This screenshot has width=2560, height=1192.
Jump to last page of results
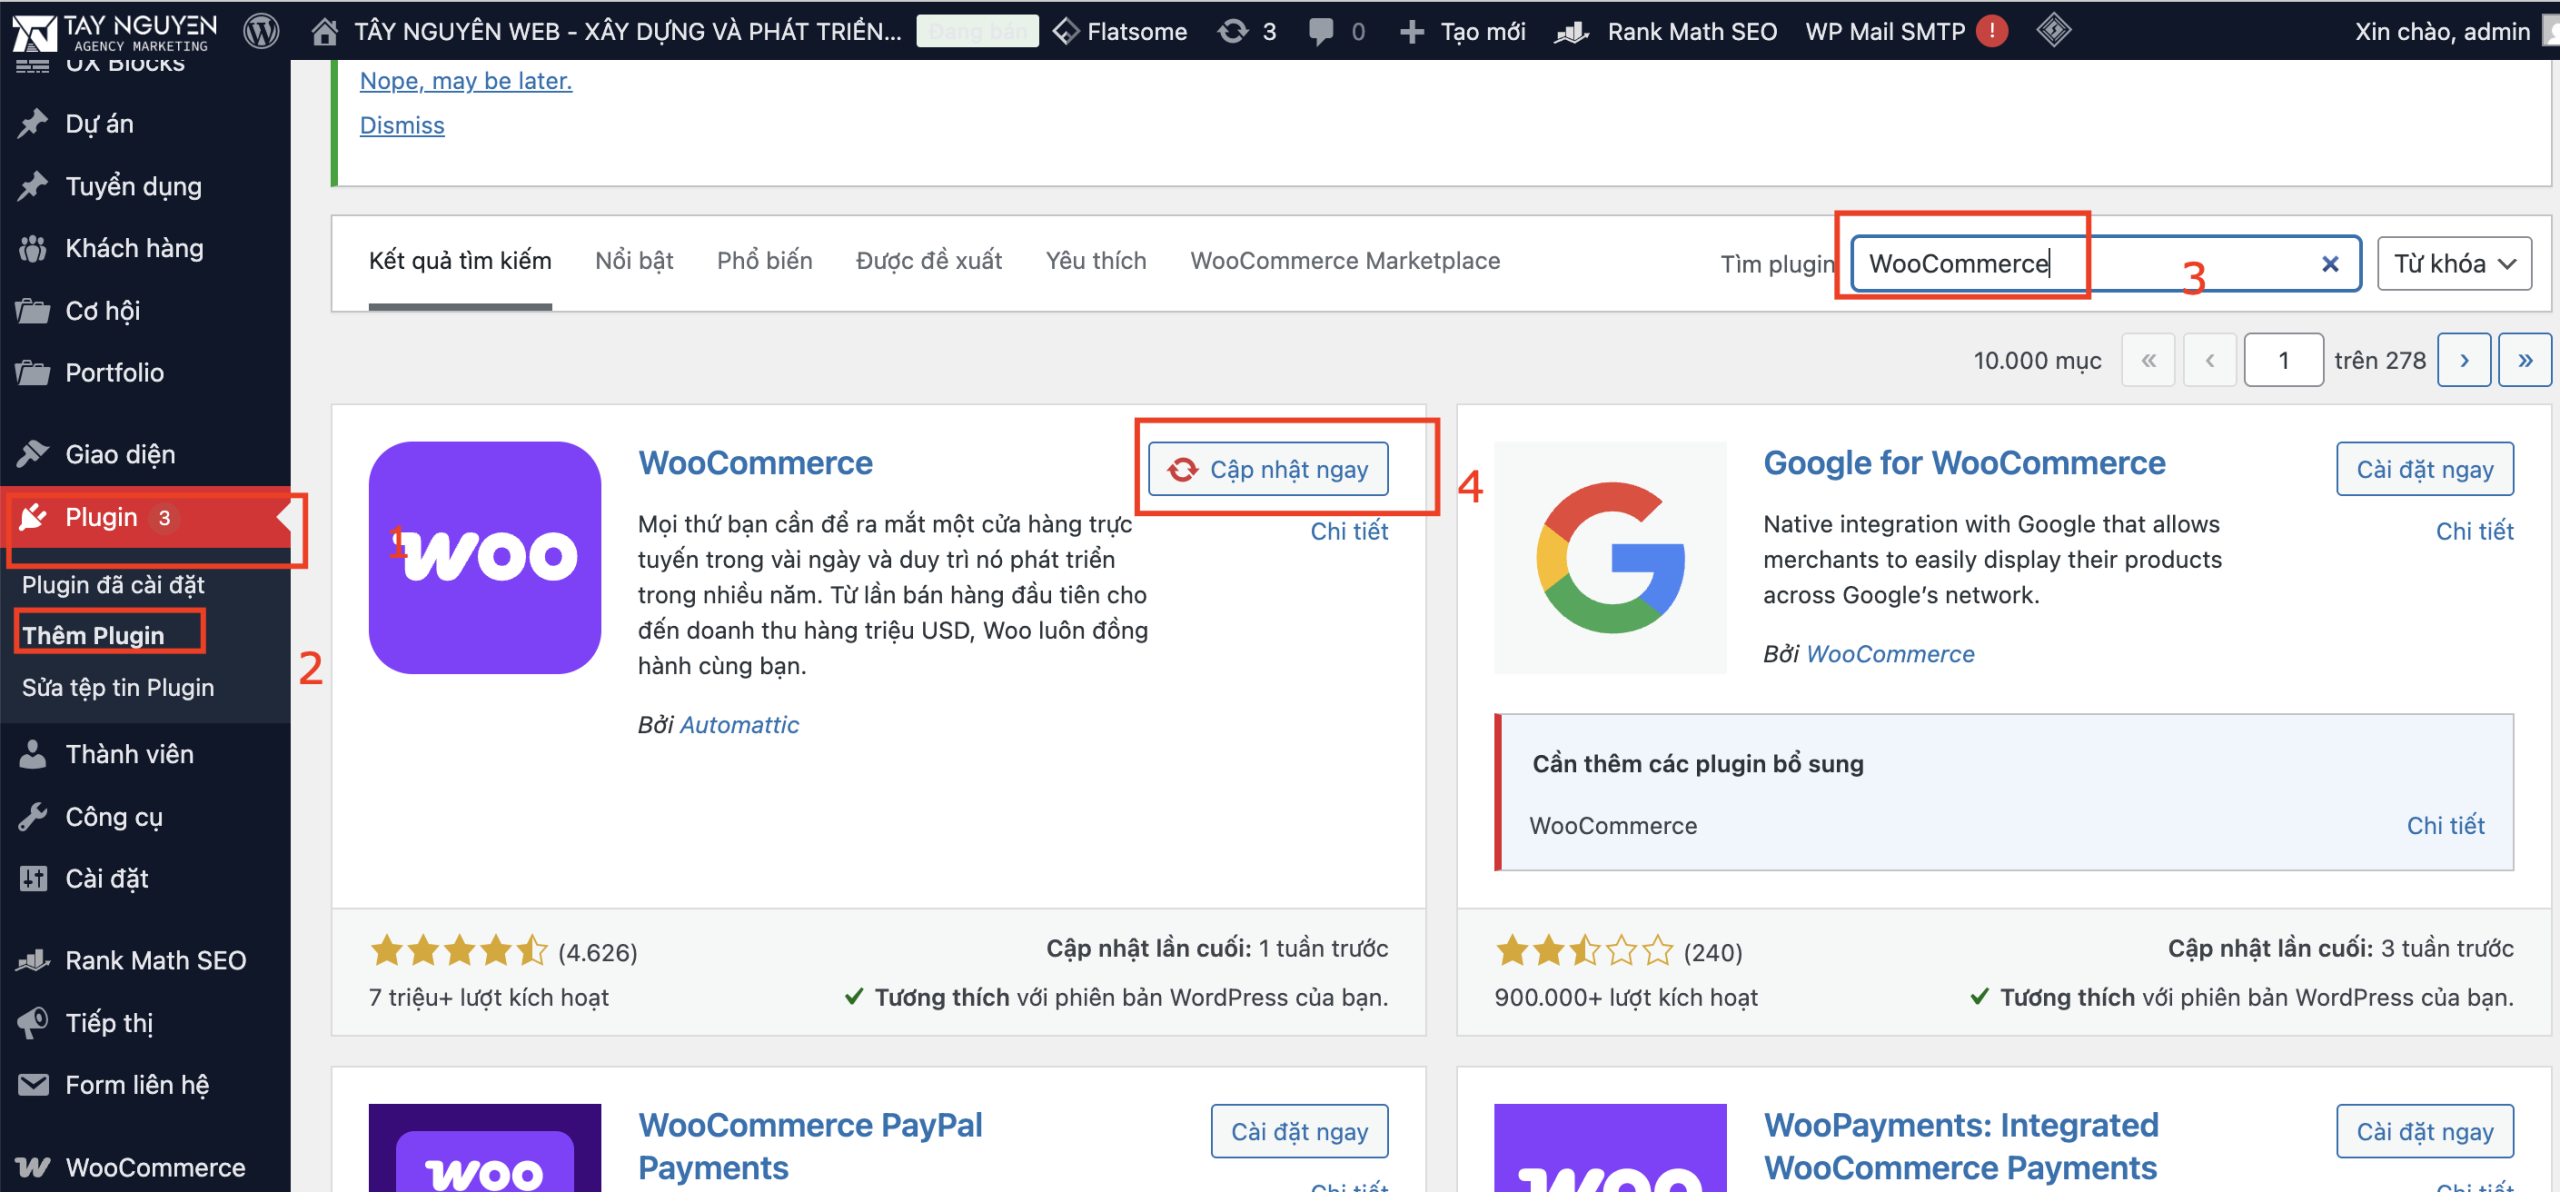click(x=2524, y=360)
